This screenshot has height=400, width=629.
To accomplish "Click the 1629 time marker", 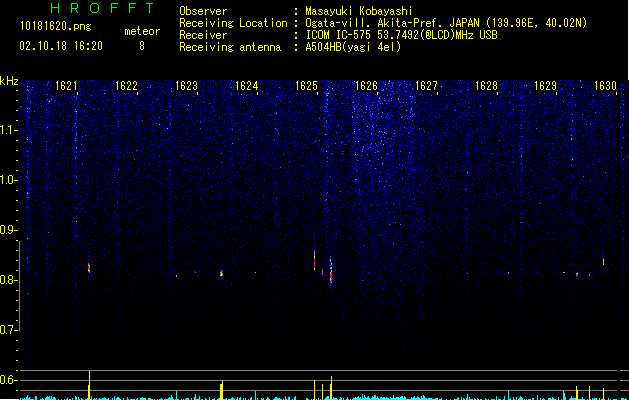I will (546, 86).
